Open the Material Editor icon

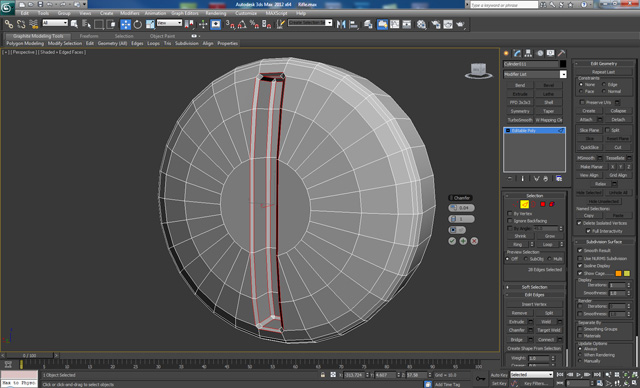422,24
